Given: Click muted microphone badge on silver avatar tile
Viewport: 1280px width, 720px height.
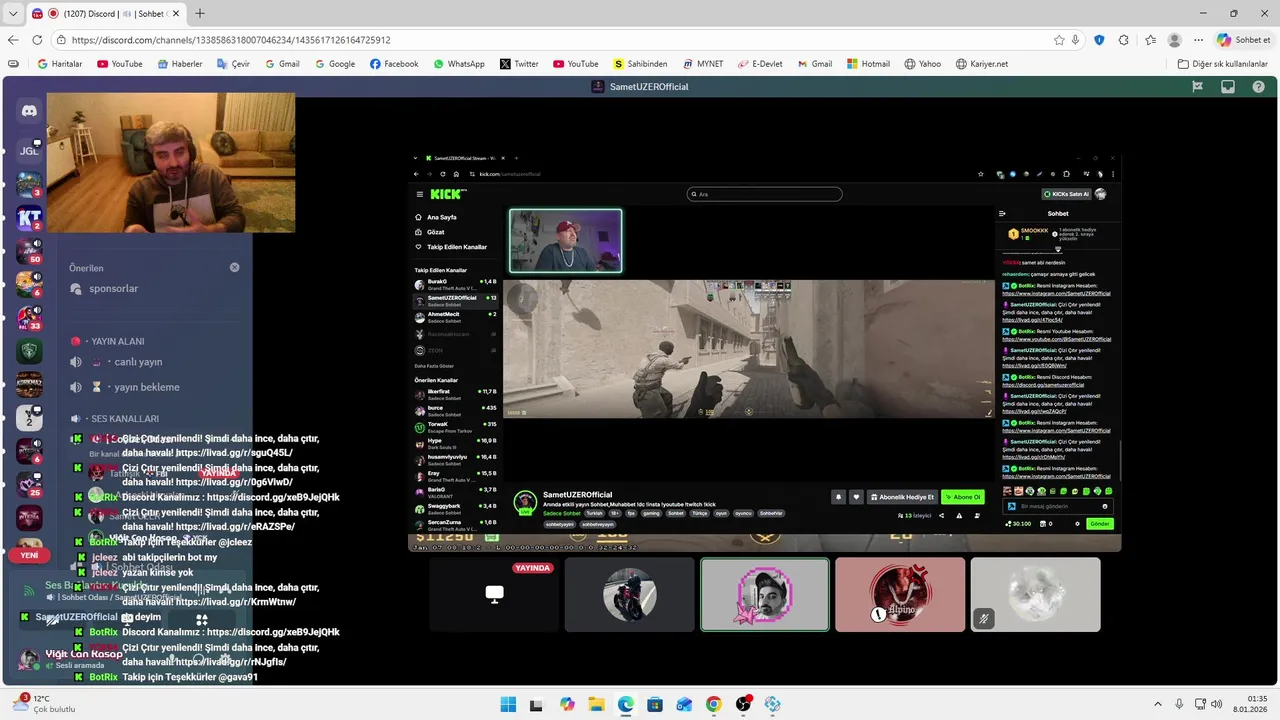Looking at the screenshot, I should pyautogui.click(x=983, y=619).
